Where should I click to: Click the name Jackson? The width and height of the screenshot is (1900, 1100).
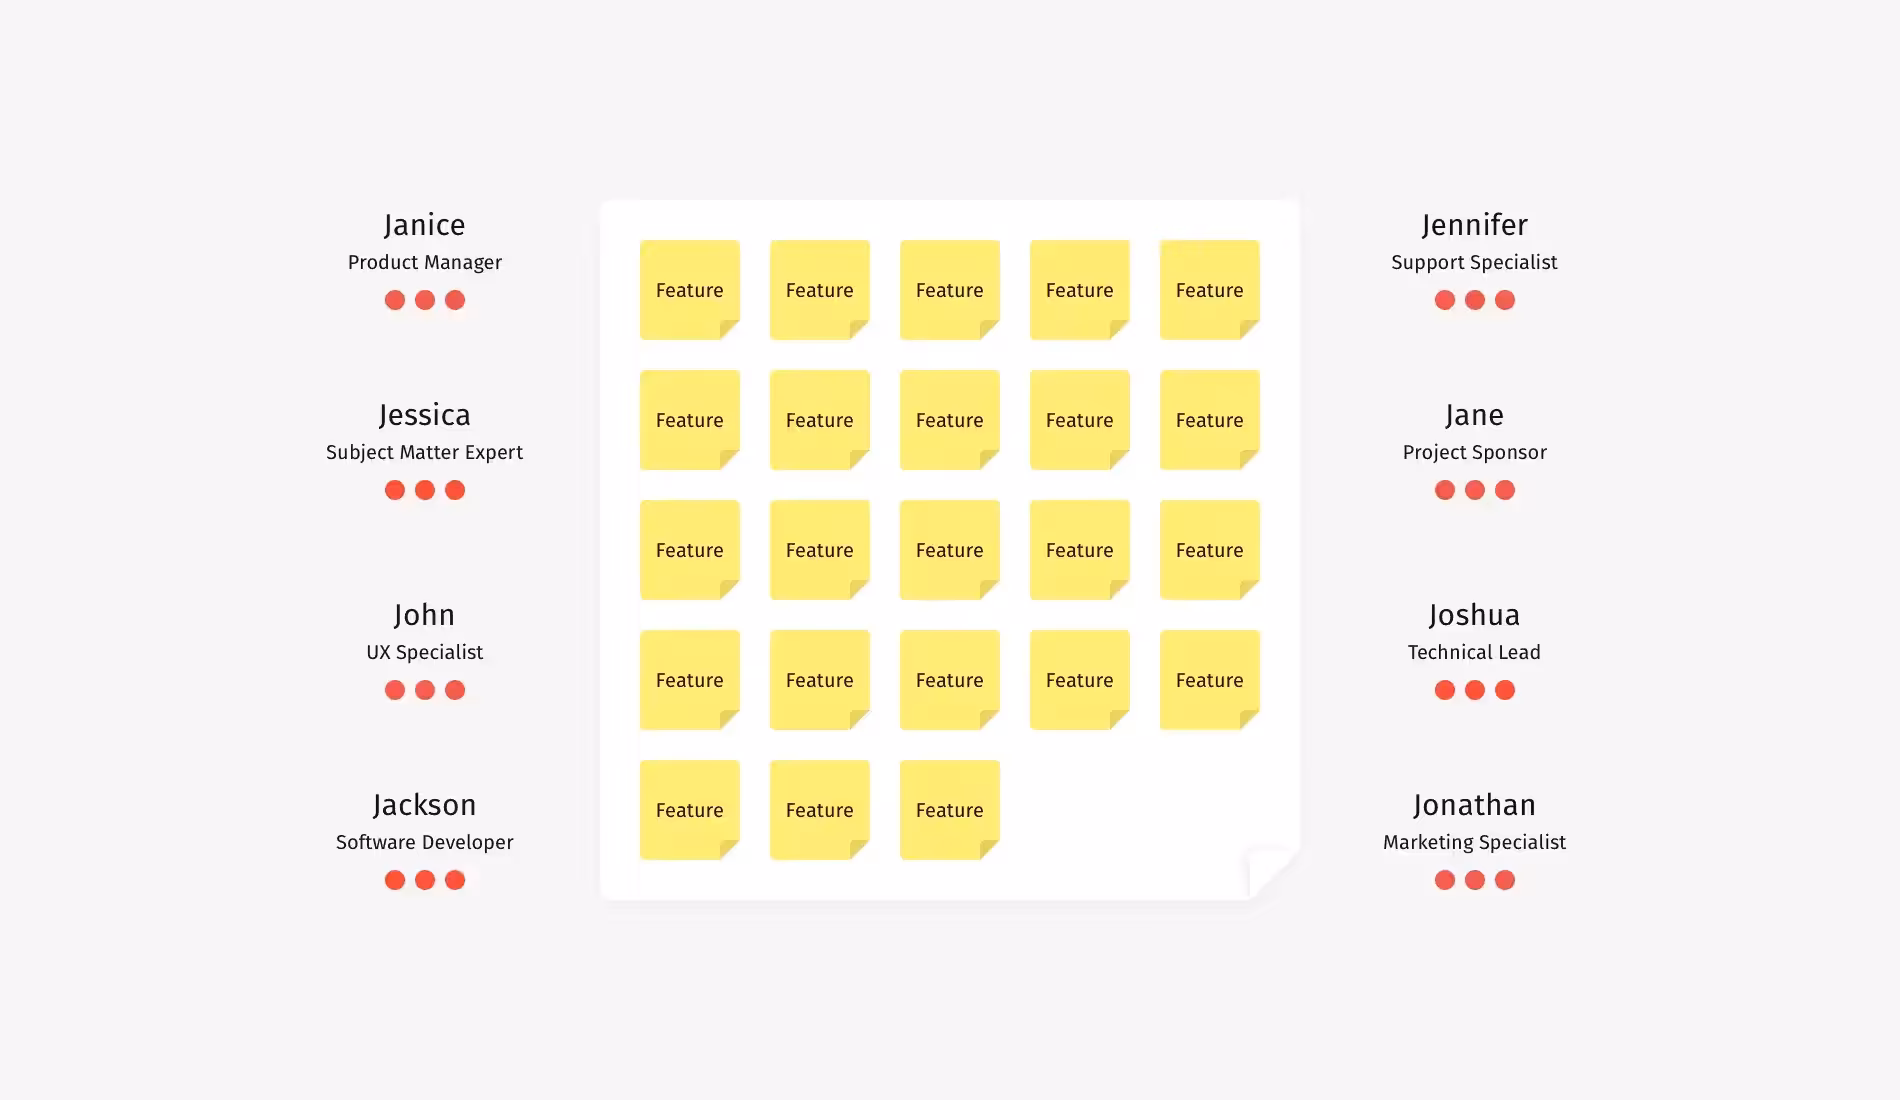click(x=425, y=805)
